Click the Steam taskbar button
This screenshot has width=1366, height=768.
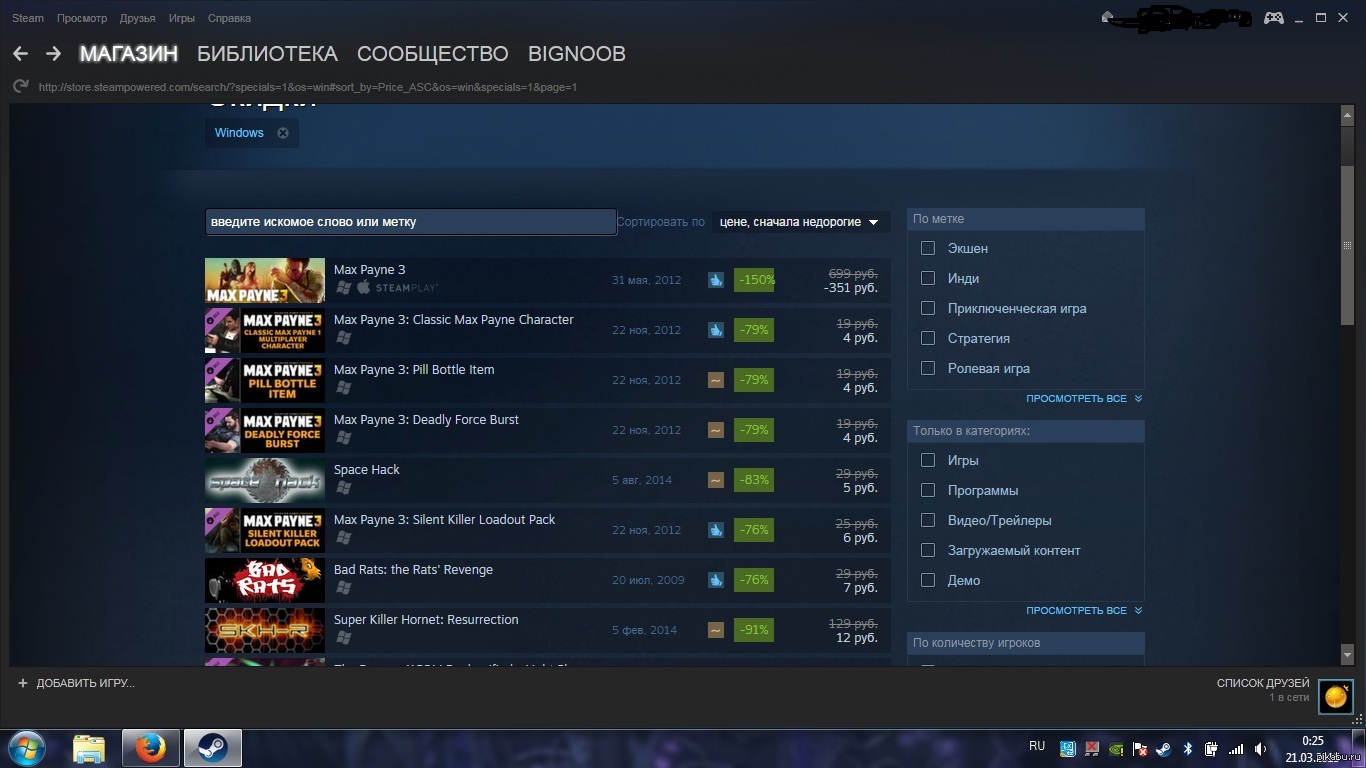point(212,748)
